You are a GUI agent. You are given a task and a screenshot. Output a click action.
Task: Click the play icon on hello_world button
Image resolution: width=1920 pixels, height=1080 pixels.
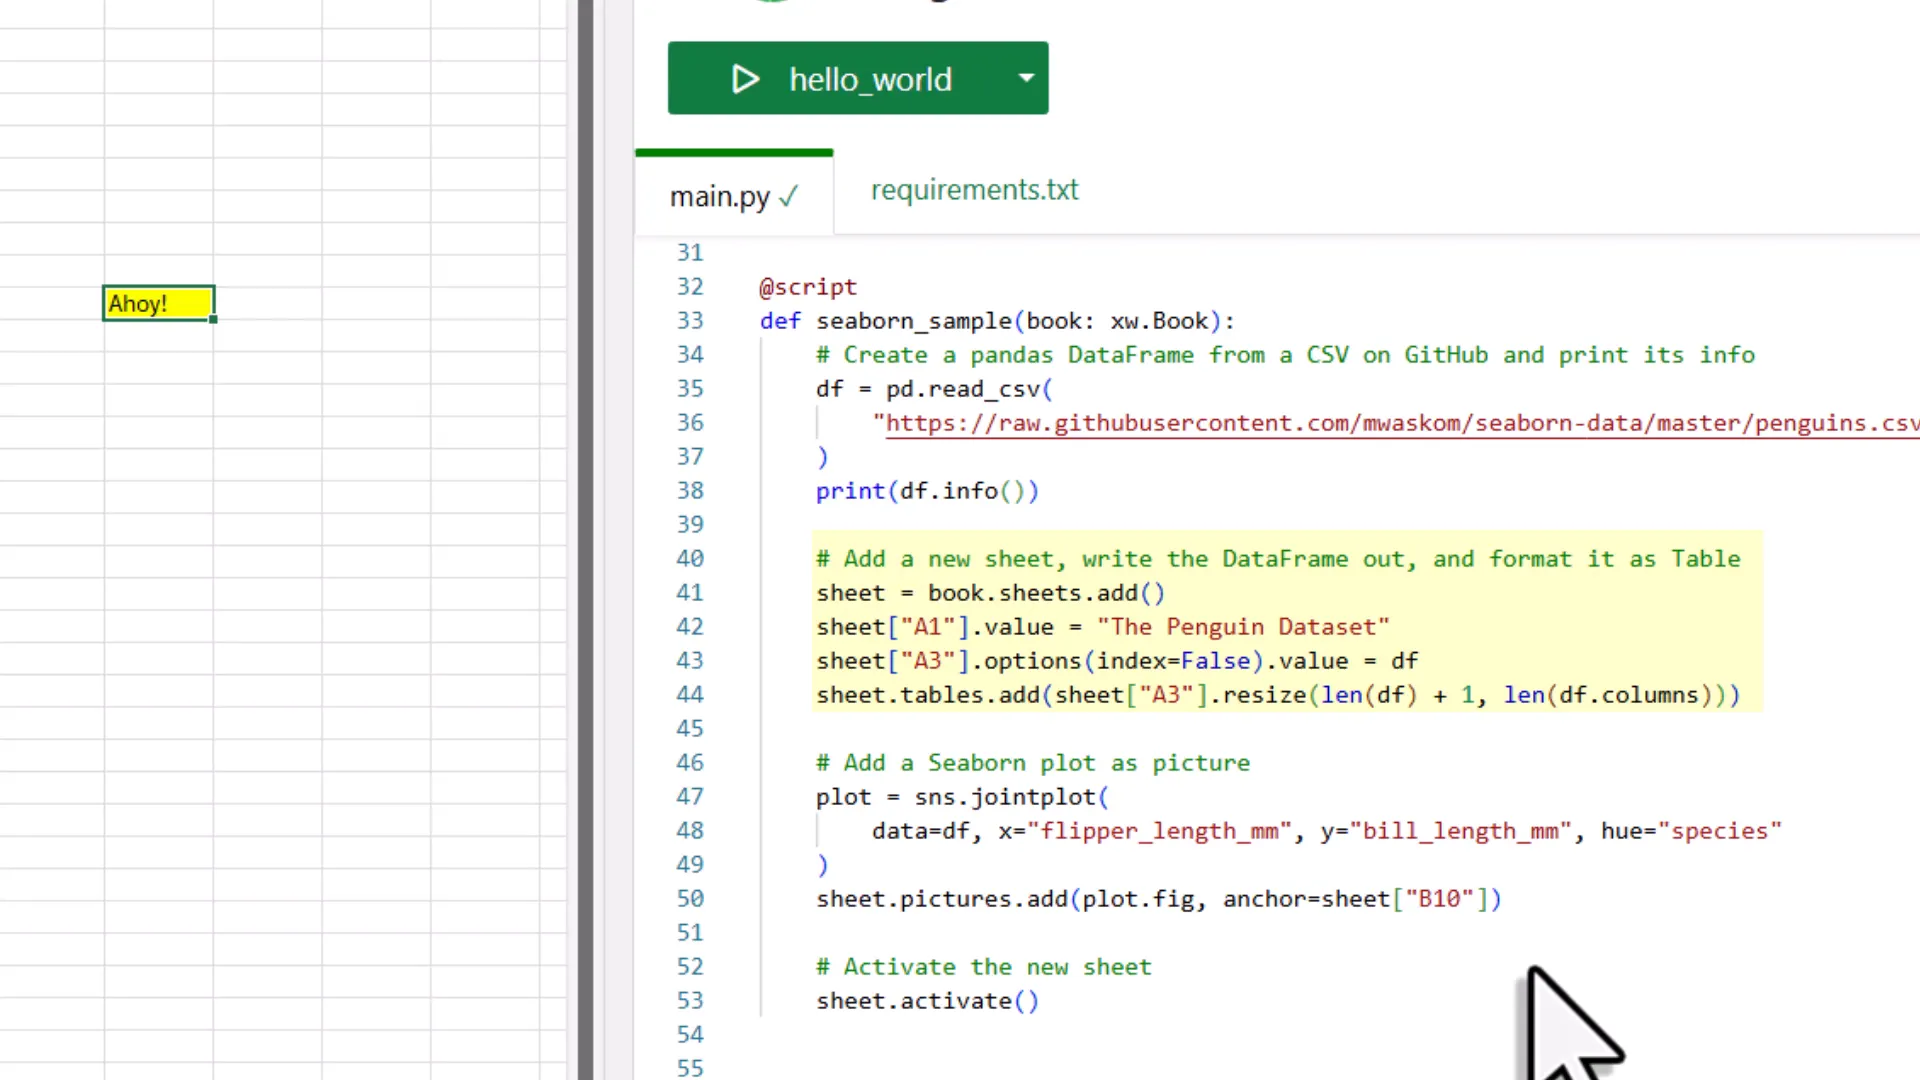click(x=745, y=79)
